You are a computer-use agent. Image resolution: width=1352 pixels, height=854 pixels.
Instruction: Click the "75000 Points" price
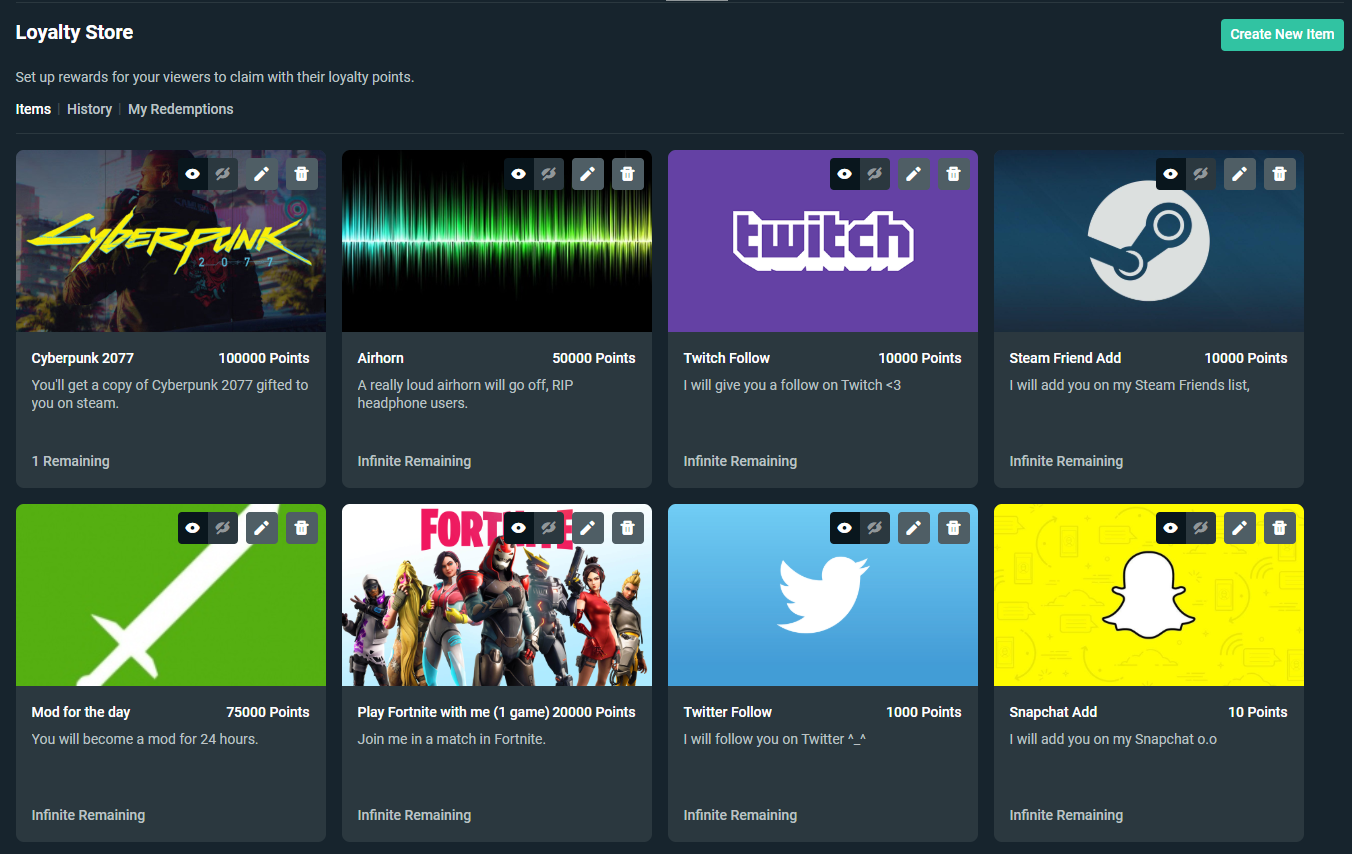coord(268,712)
